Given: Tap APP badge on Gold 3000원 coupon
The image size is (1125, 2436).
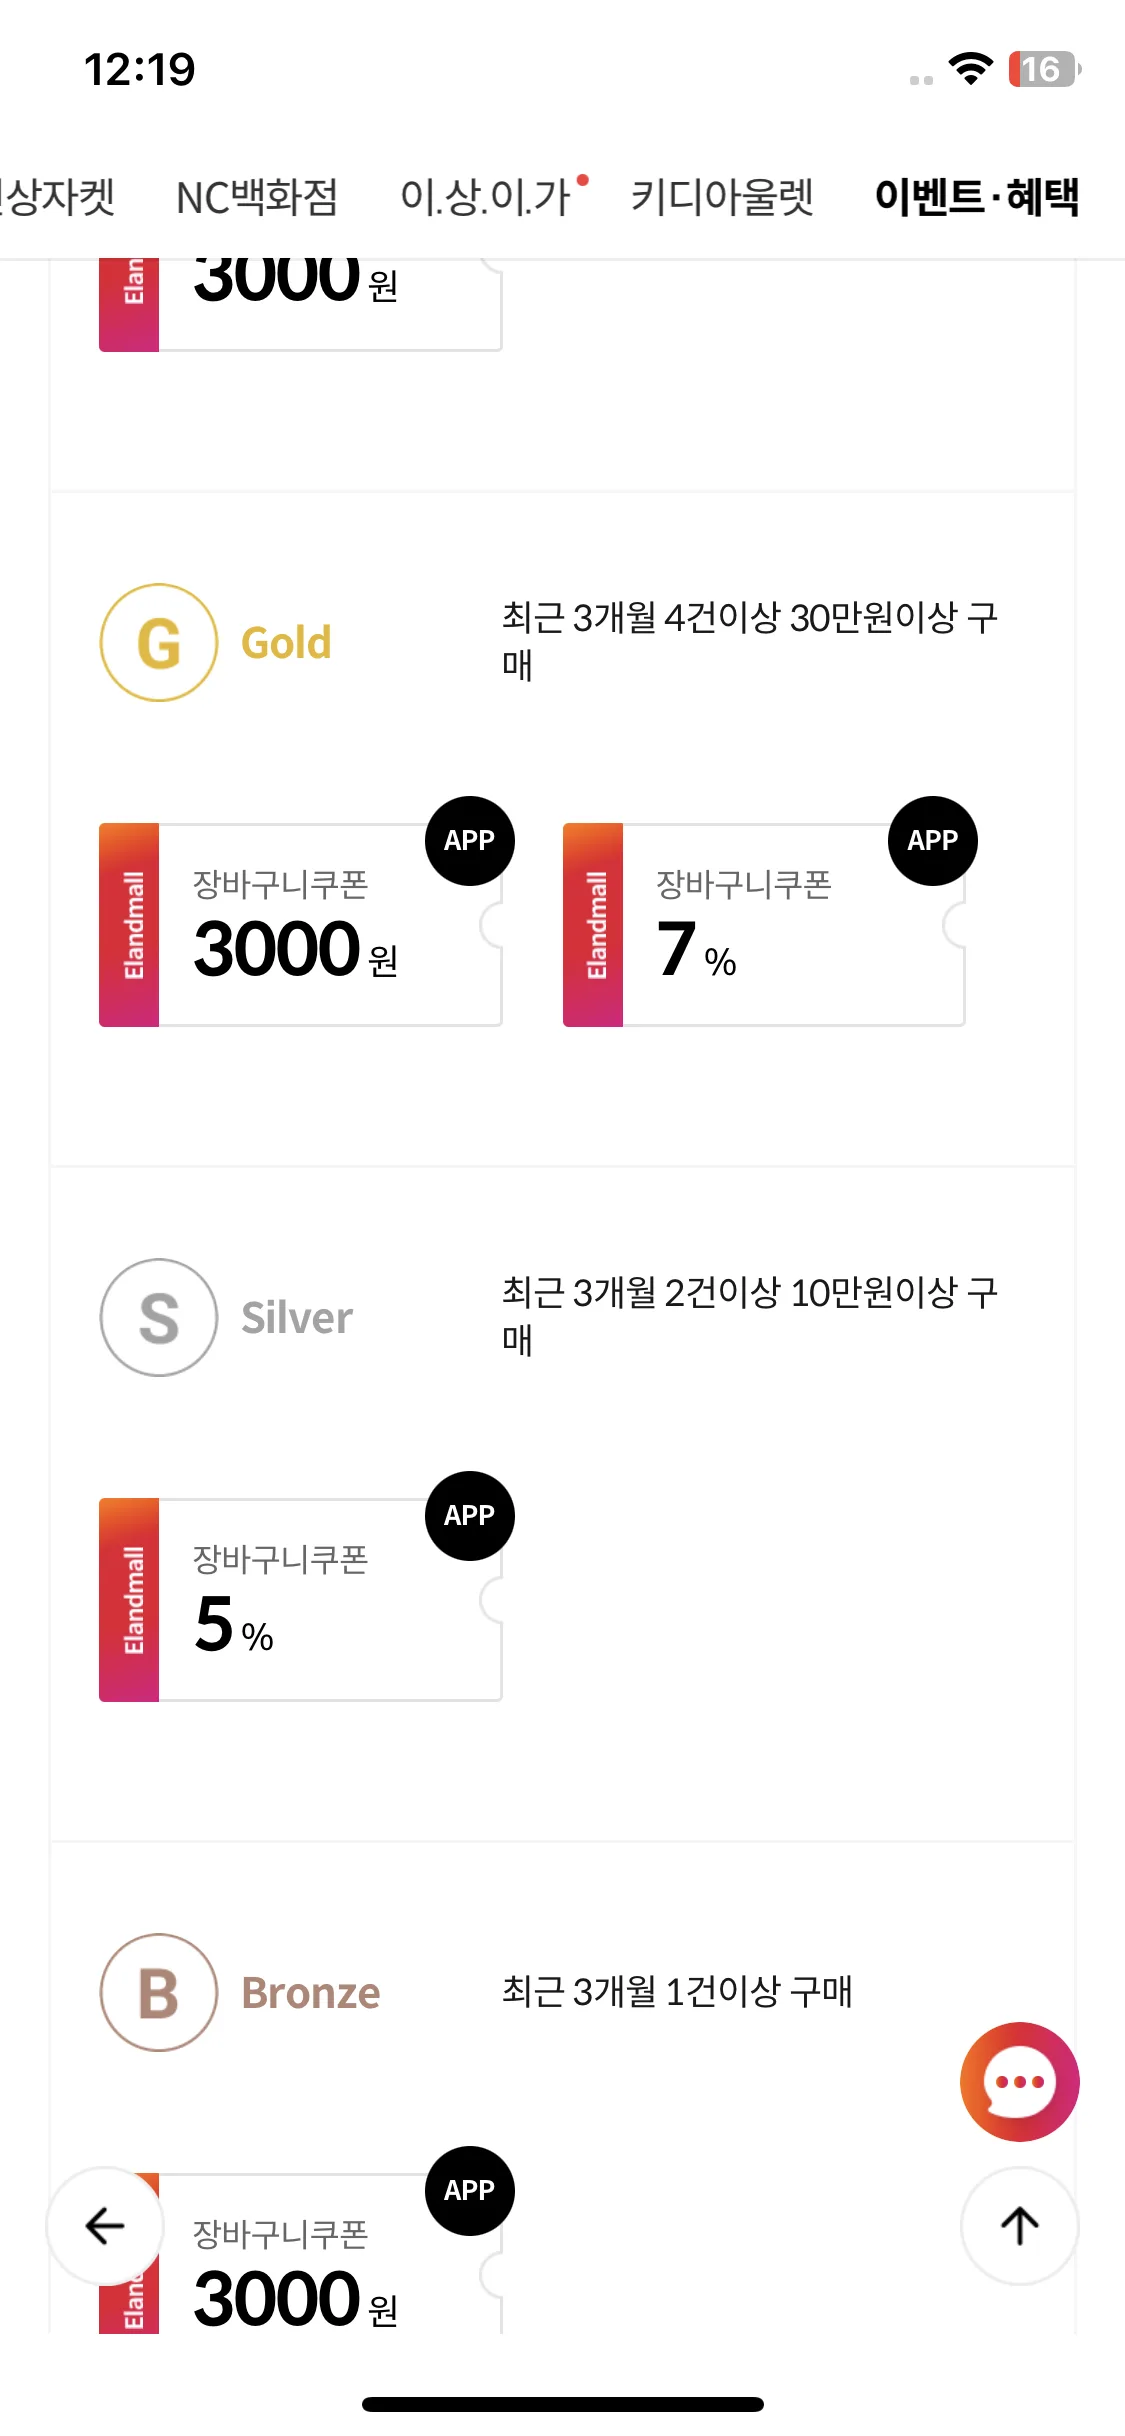Looking at the screenshot, I should coord(469,840).
